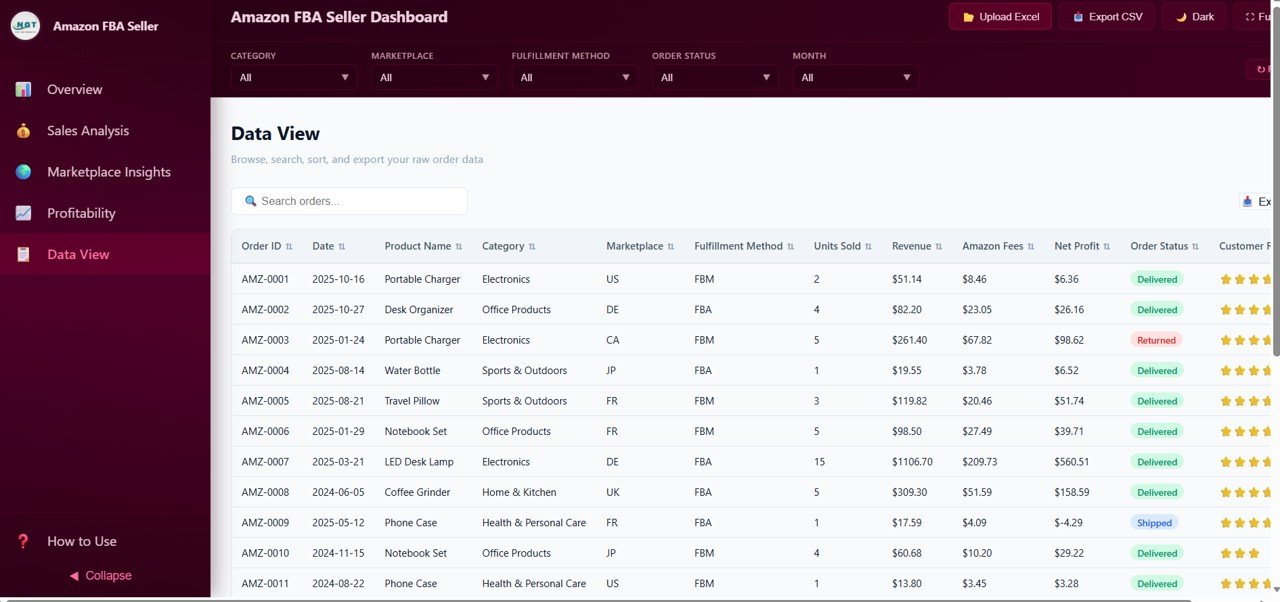This screenshot has width=1280, height=602.
Task: Toggle sorting on the Revenue column
Action: click(x=916, y=246)
